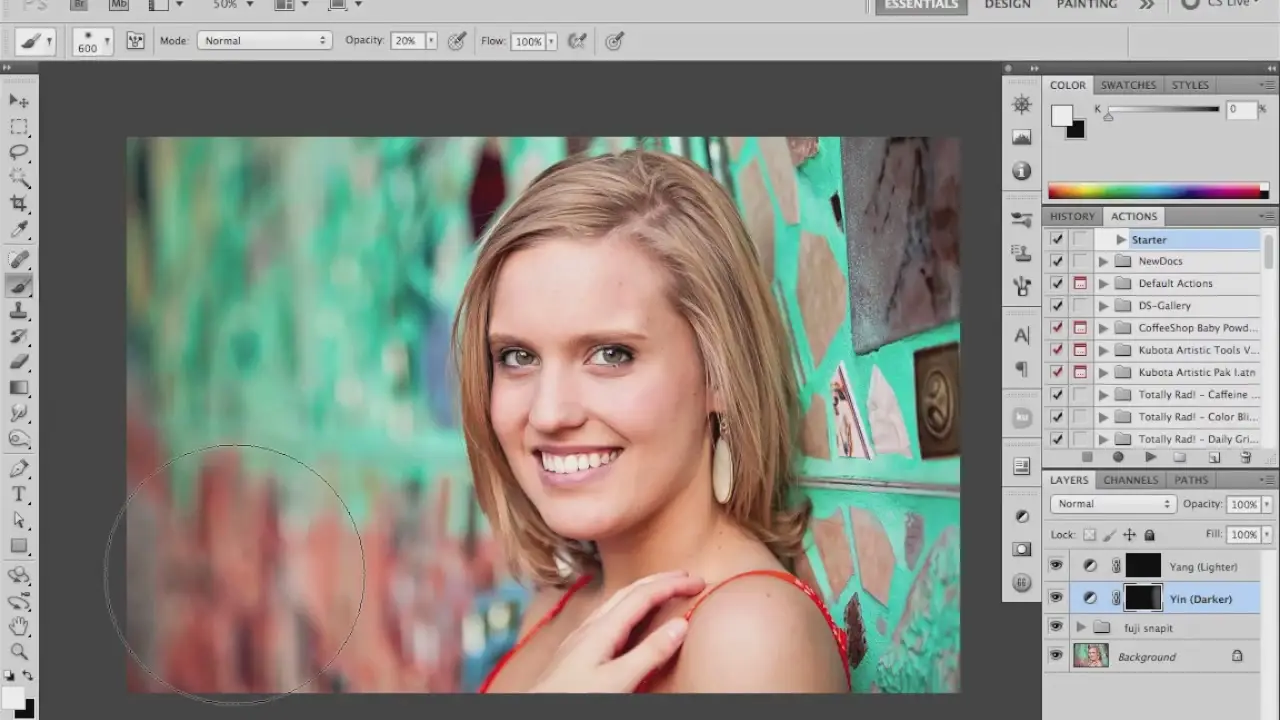Toggle lock transparent pixels in Layers
This screenshot has width=1280, height=720.
pyautogui.click(x=1090, y=535)
